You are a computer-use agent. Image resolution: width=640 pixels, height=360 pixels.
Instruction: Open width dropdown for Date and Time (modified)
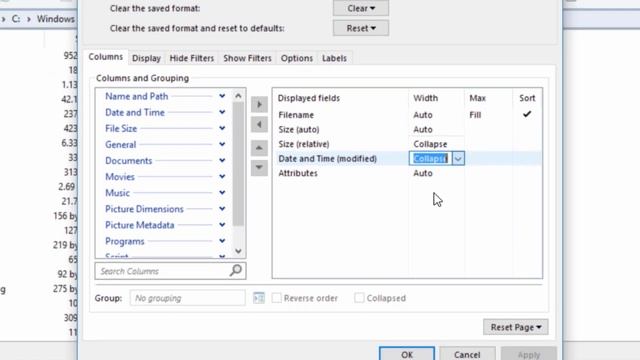pos(458,158)
